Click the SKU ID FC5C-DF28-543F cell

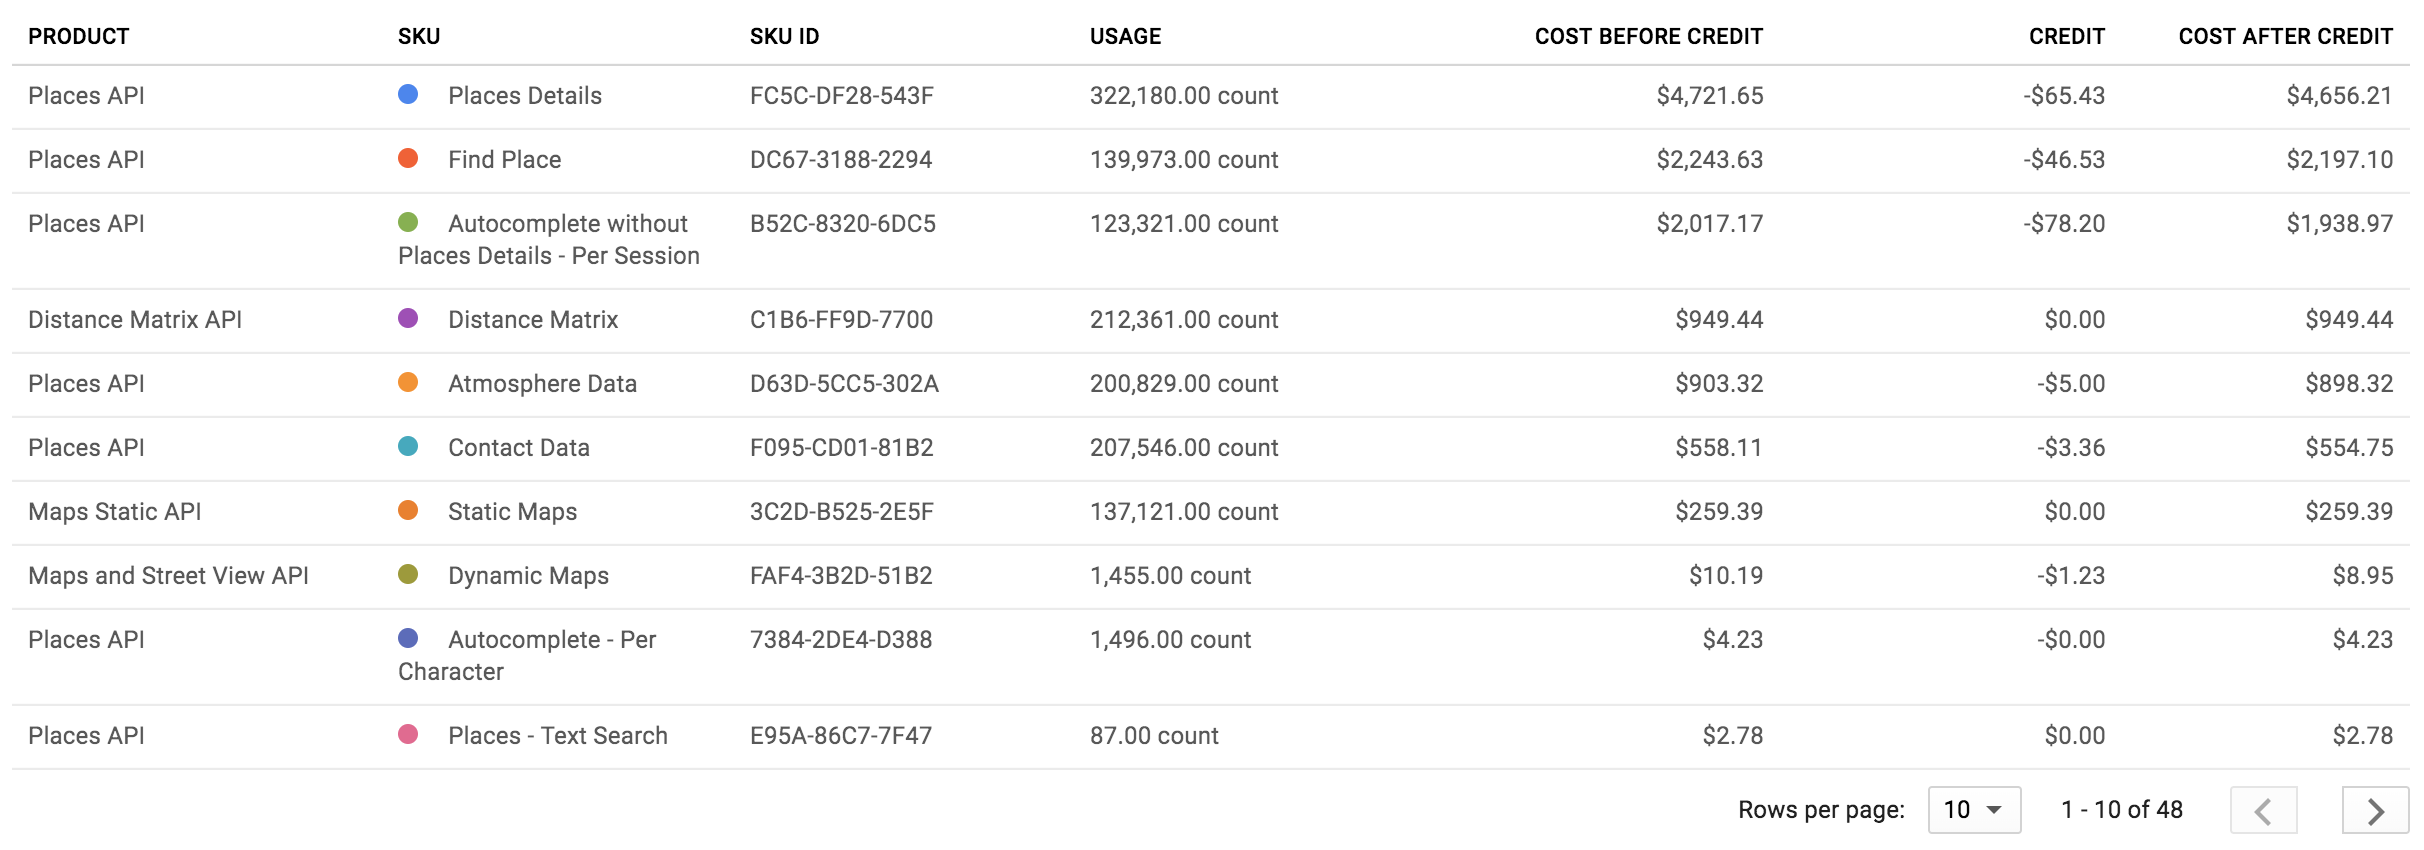(842, 95)
